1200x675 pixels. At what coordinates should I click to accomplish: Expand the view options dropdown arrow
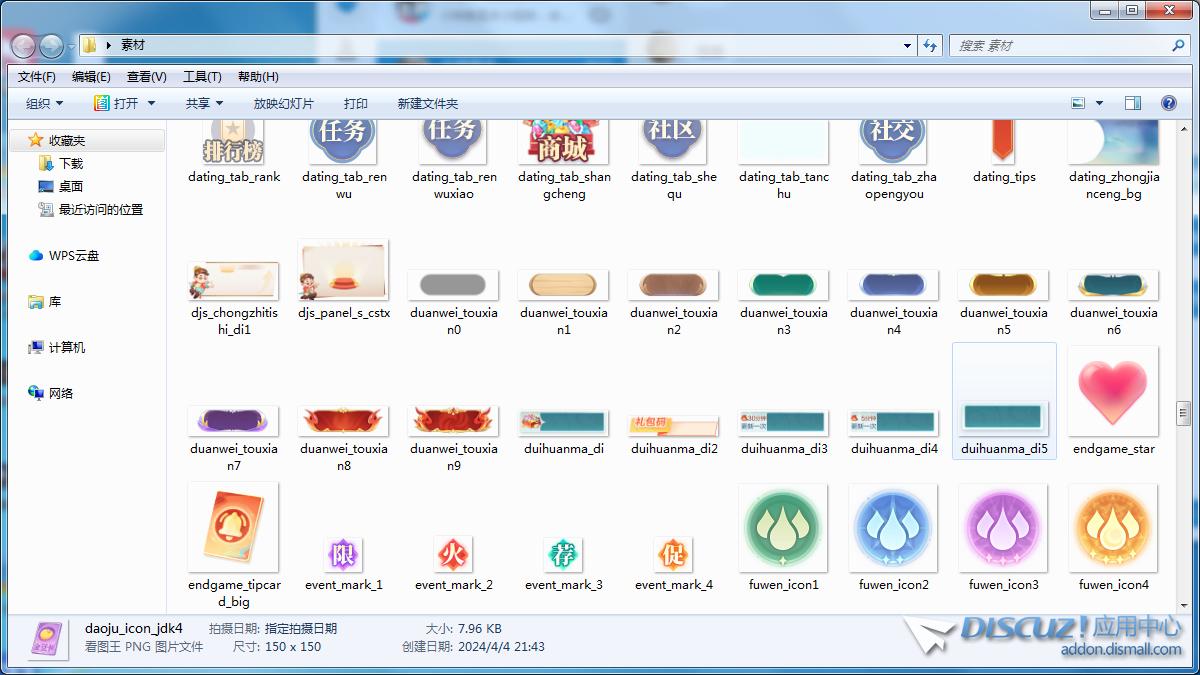(x=1099, y=103)
